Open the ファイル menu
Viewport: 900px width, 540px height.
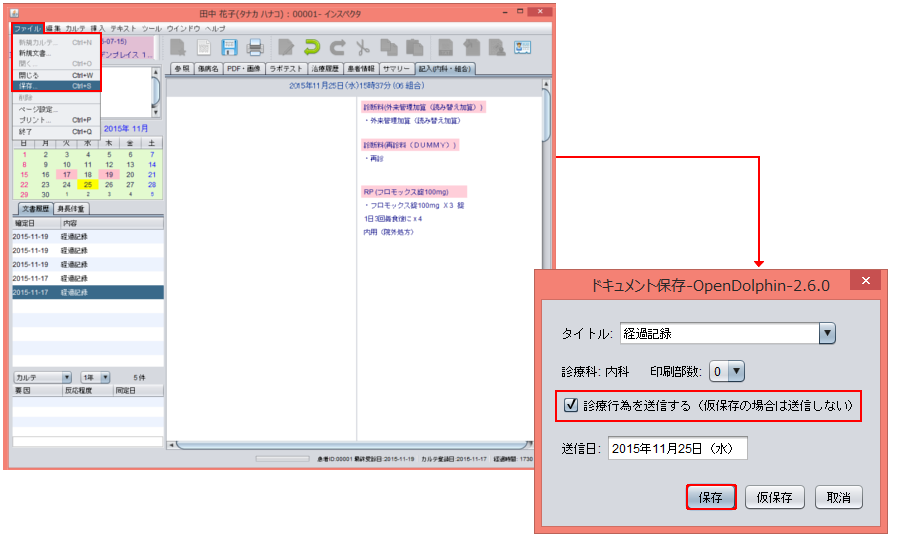pos(28,28)
